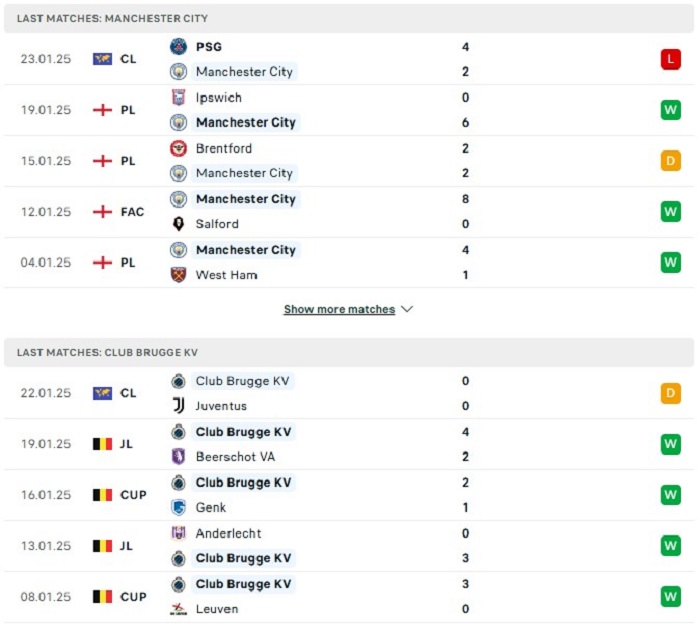Screen dimensions: 700x632
Task: Click the Salford club crest icon
Action: (178, 224)
